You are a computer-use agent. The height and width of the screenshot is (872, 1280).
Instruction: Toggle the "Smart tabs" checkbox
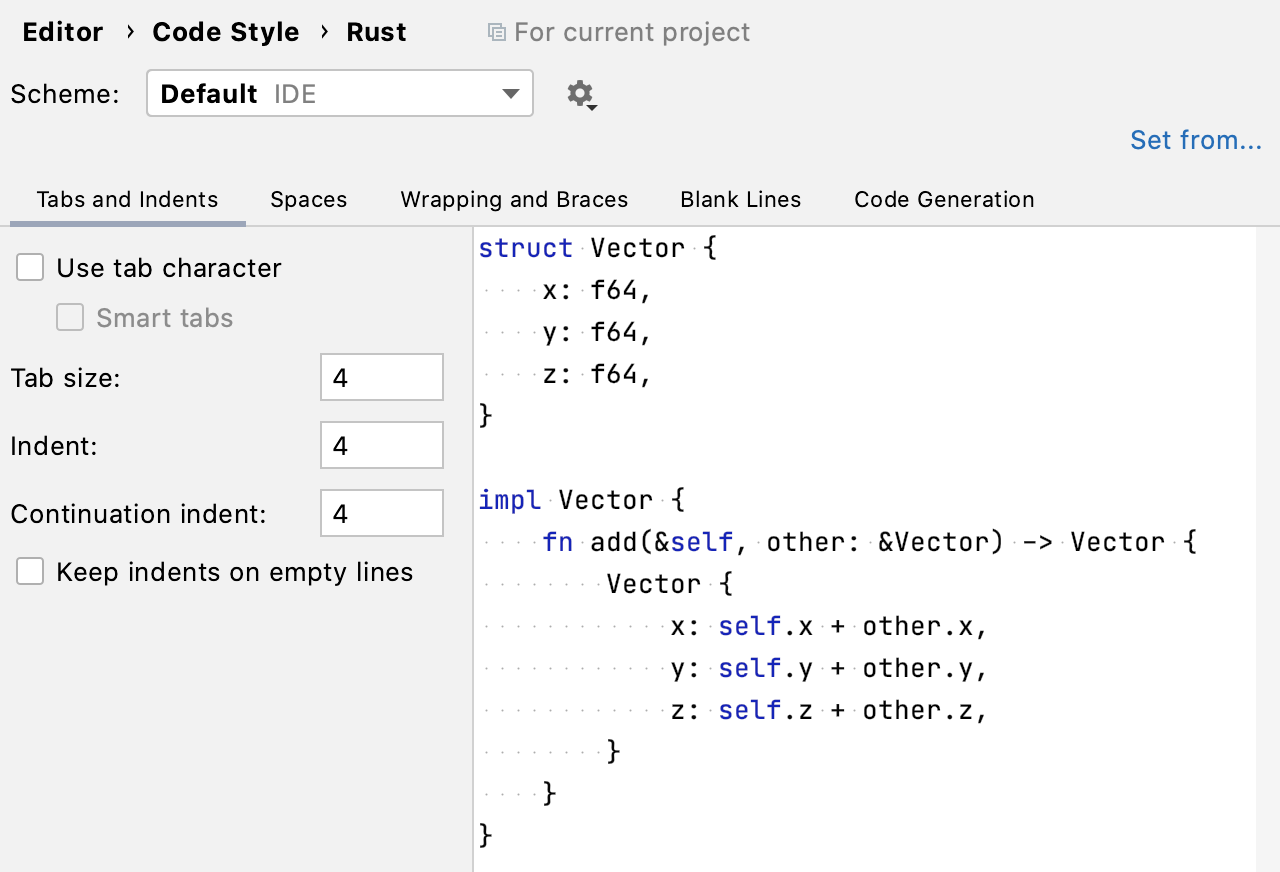click(69, 317)
